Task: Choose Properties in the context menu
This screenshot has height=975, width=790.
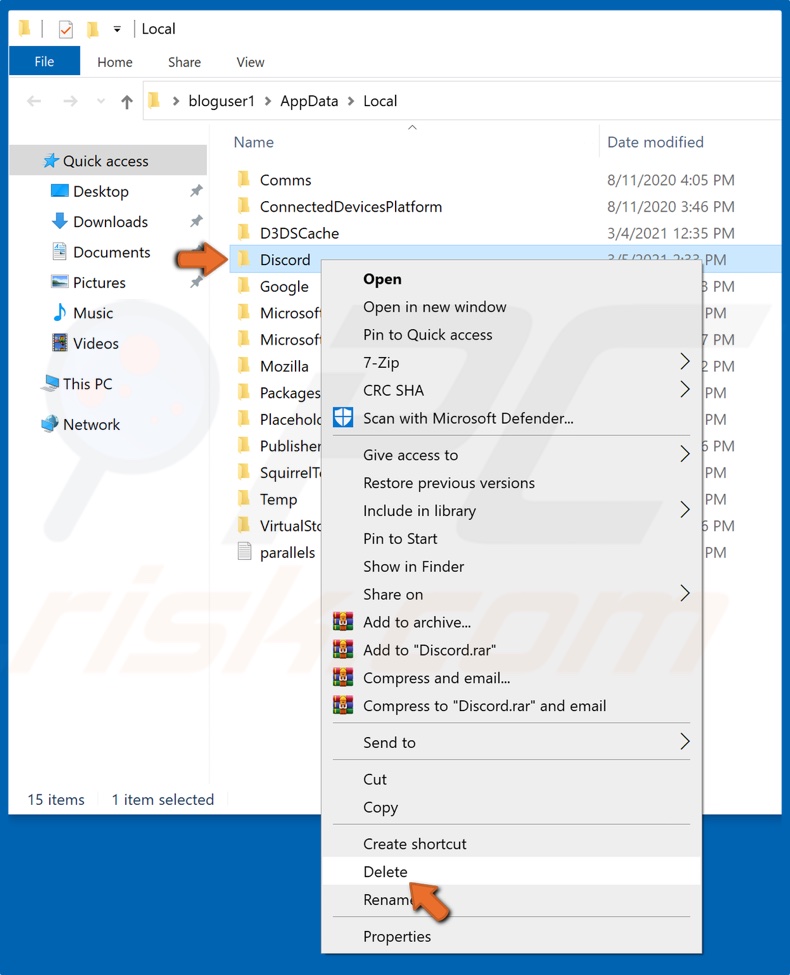Action: (511, 936)
